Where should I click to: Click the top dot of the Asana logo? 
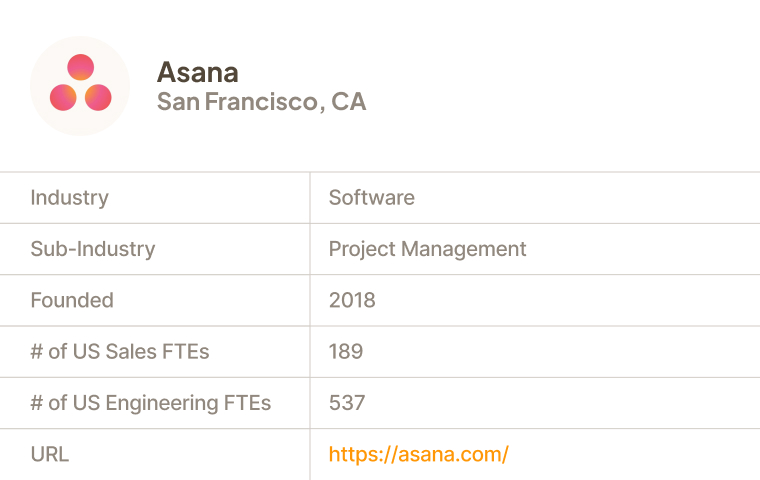(x=80, y=67)
